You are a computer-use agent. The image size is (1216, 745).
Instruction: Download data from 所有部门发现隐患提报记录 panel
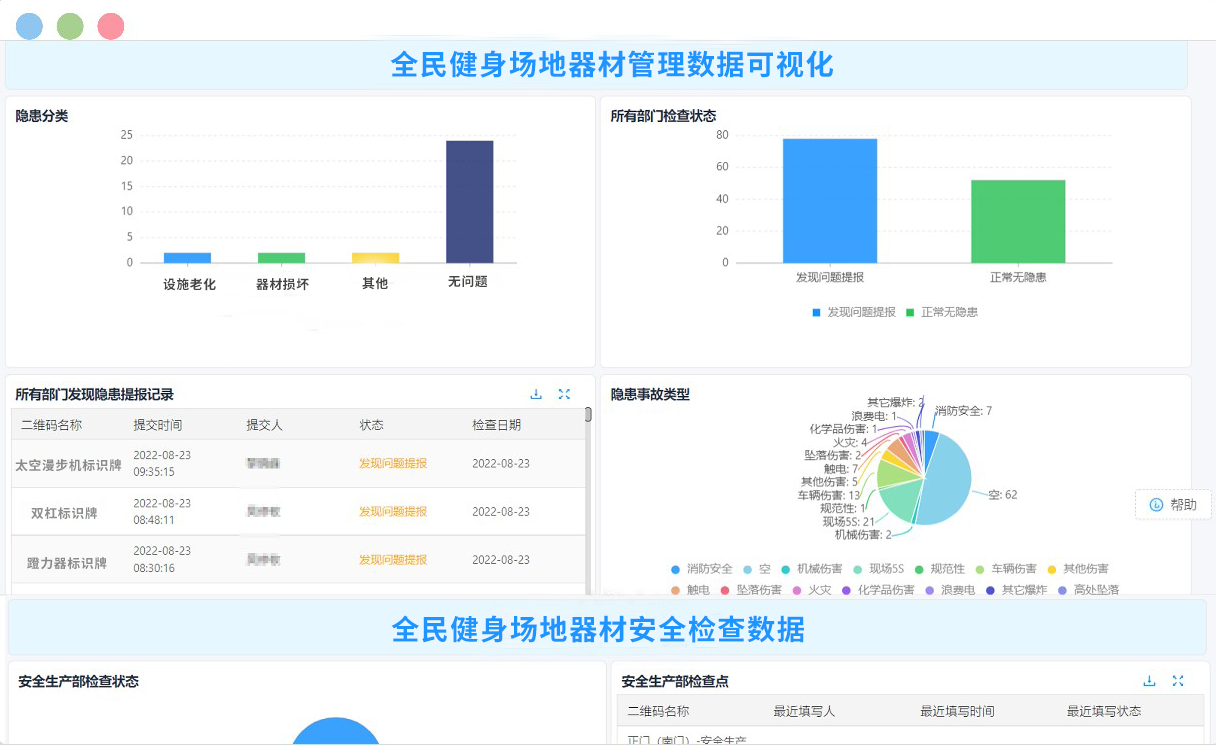(x=536, y=394)
